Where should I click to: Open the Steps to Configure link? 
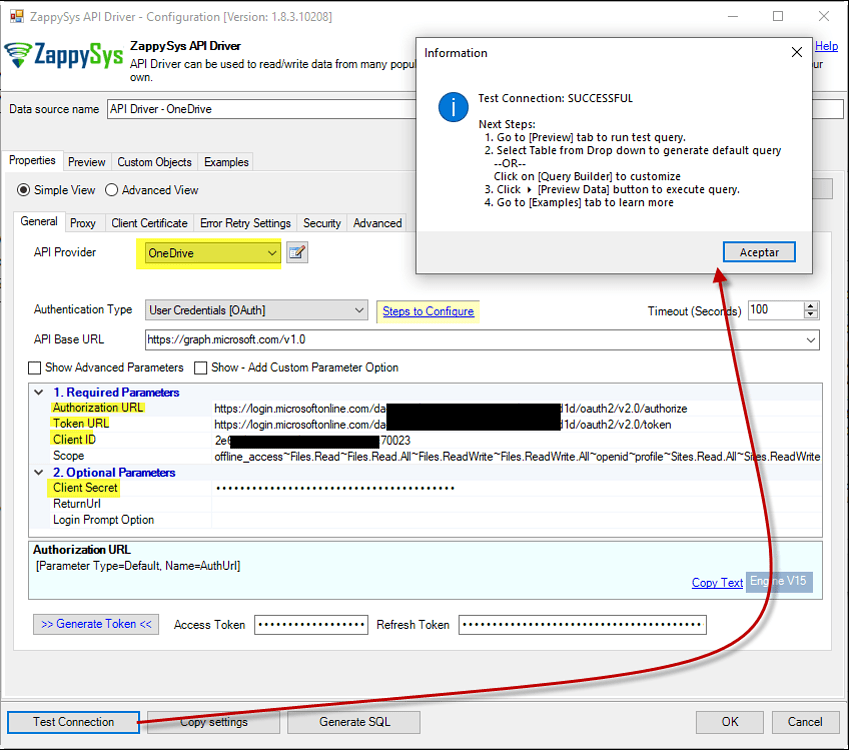428,311
